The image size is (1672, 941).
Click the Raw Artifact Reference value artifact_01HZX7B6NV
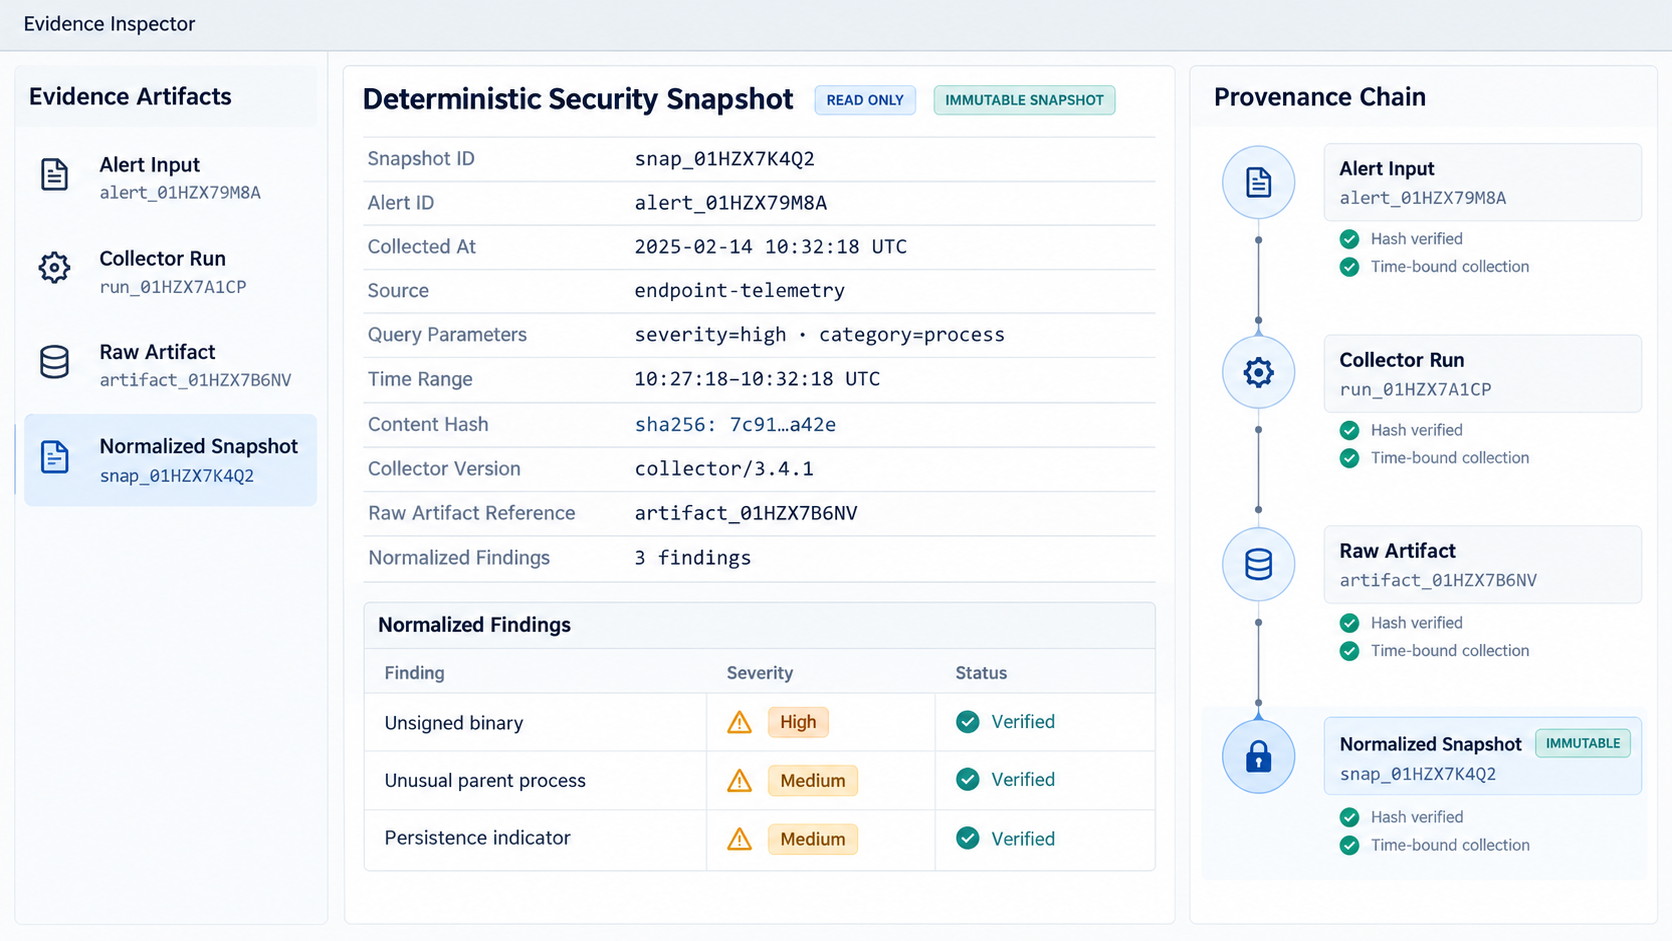pyautogui.click(x=746, y=513)
